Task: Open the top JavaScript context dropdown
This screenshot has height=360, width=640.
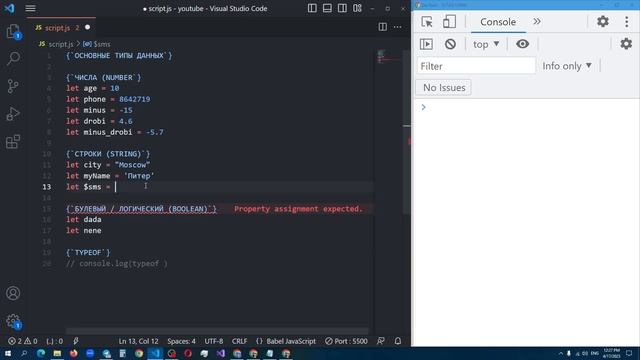Action: click(486, 44)
